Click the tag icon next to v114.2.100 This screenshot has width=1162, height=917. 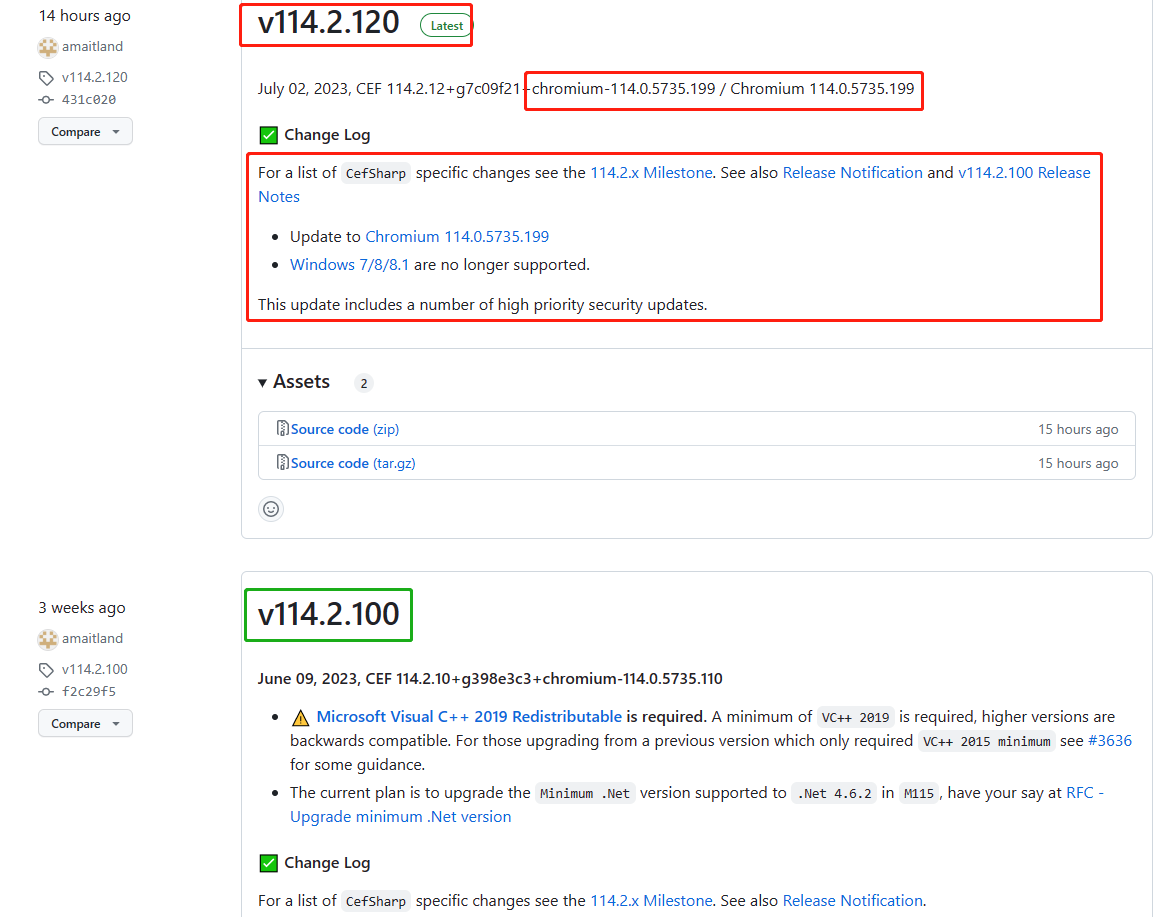point(46,669)
